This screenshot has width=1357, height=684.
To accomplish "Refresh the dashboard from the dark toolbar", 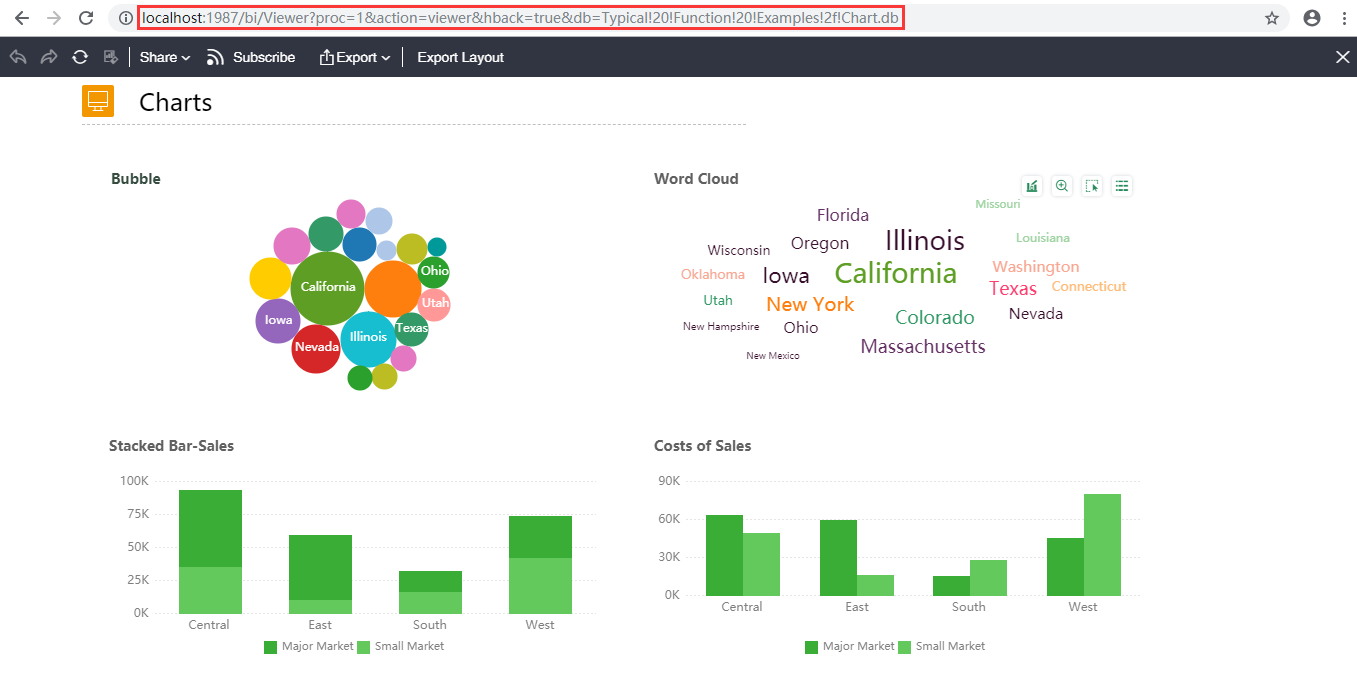I will point(80,57).
